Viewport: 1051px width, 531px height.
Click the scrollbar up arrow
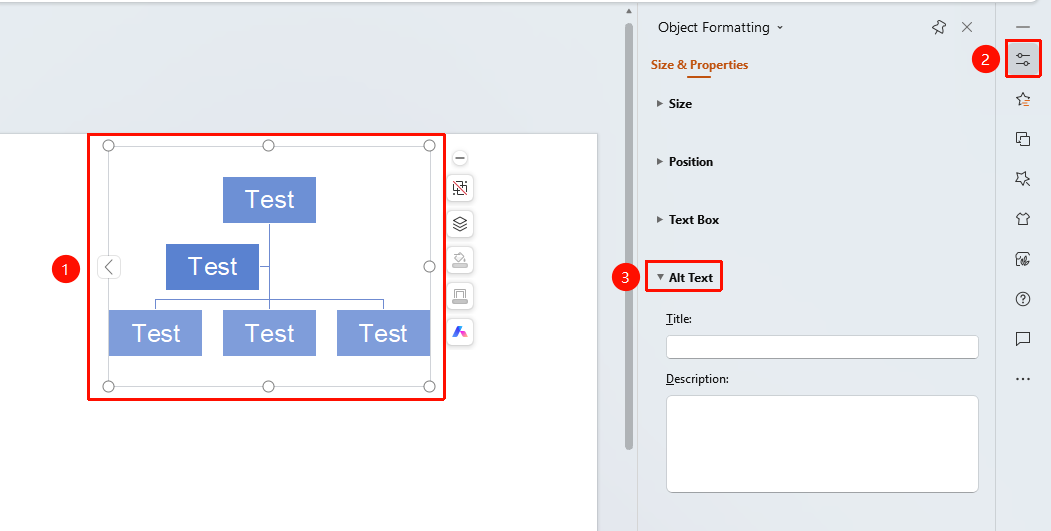coord(629,11)
